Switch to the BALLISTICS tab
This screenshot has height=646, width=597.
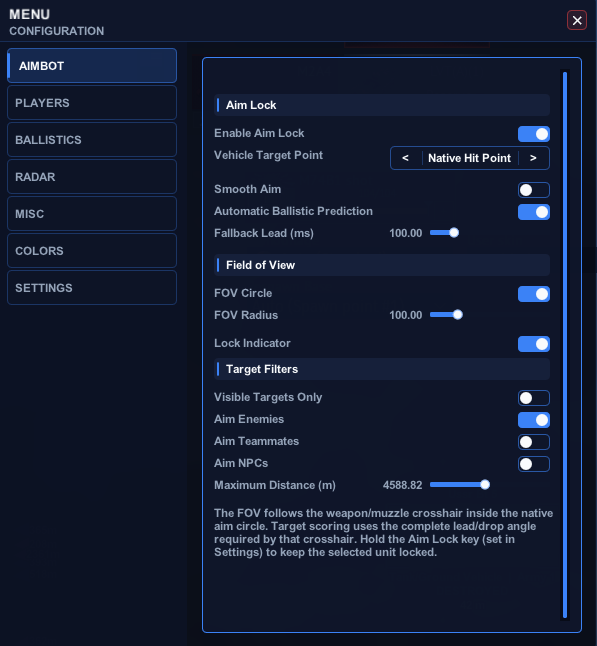pos(92,140)
